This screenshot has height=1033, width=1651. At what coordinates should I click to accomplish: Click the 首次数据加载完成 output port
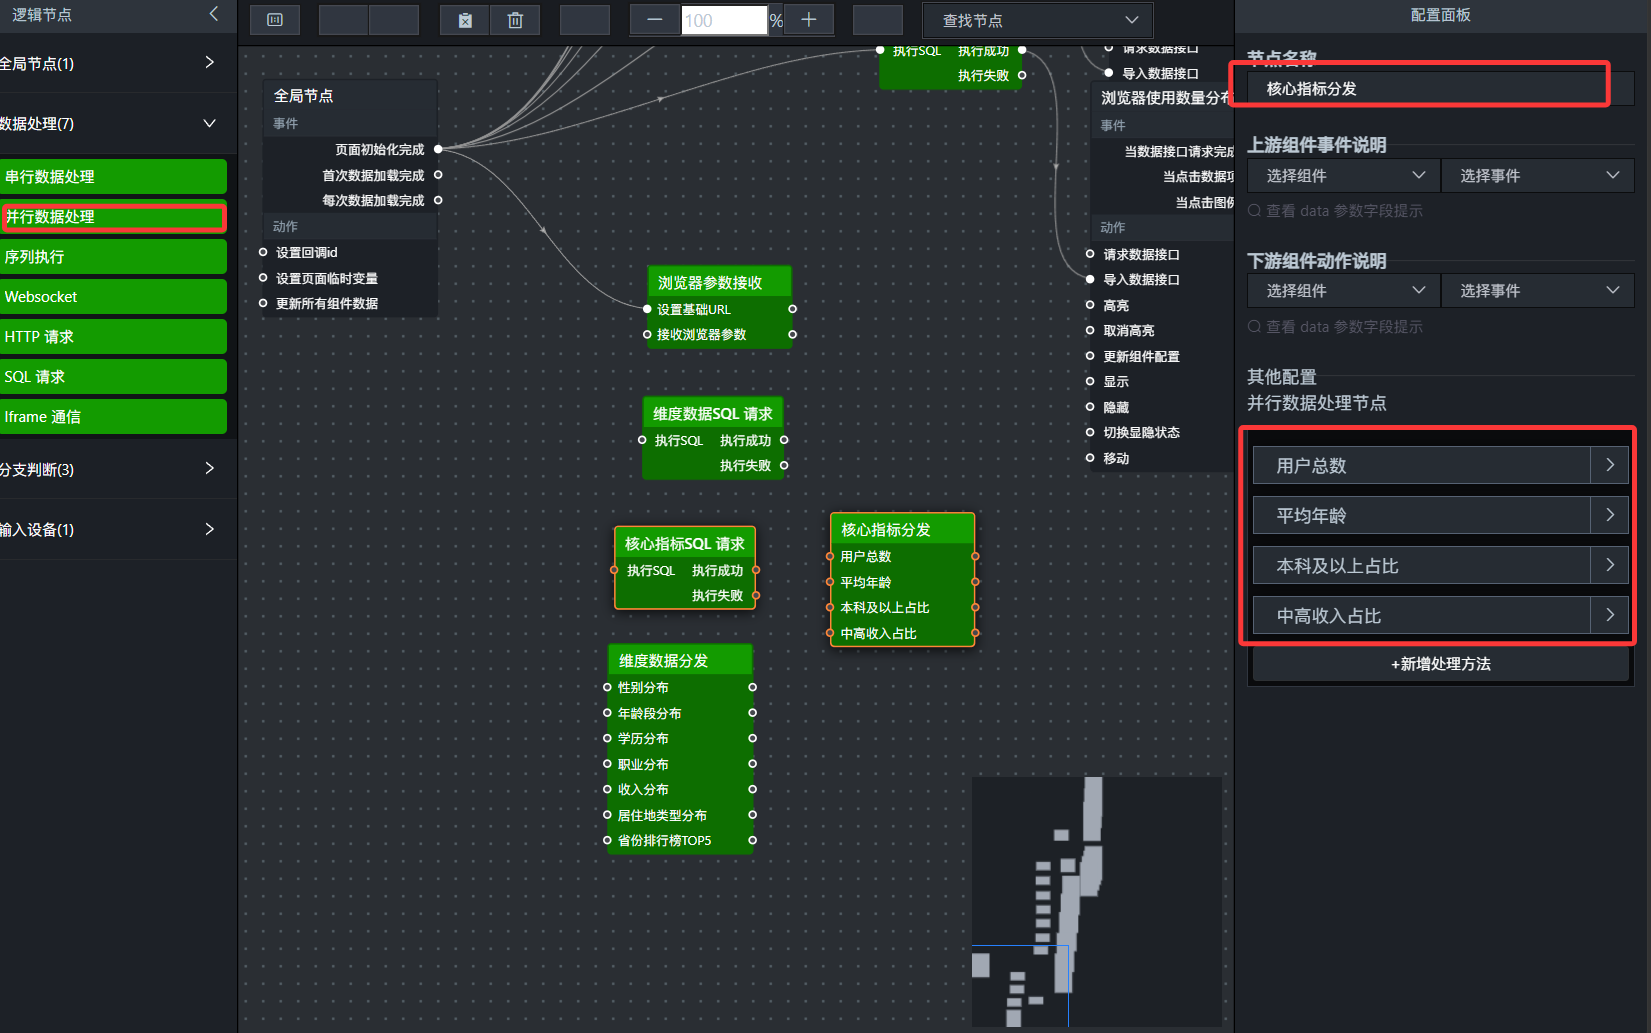coord(438,175)
